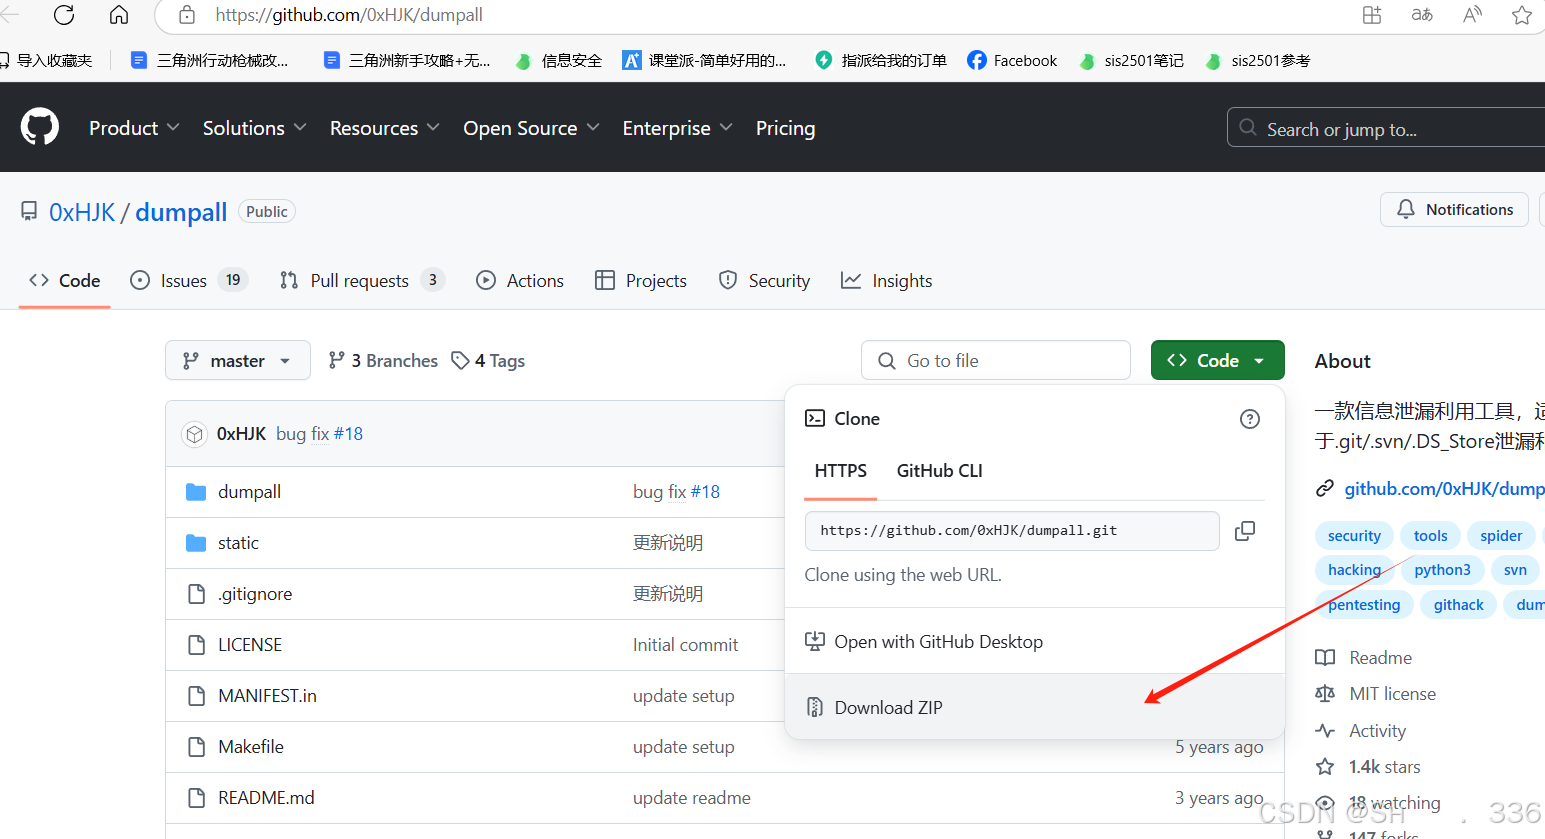
Task: Expand the Resources menu
Action: click(385, 128)
